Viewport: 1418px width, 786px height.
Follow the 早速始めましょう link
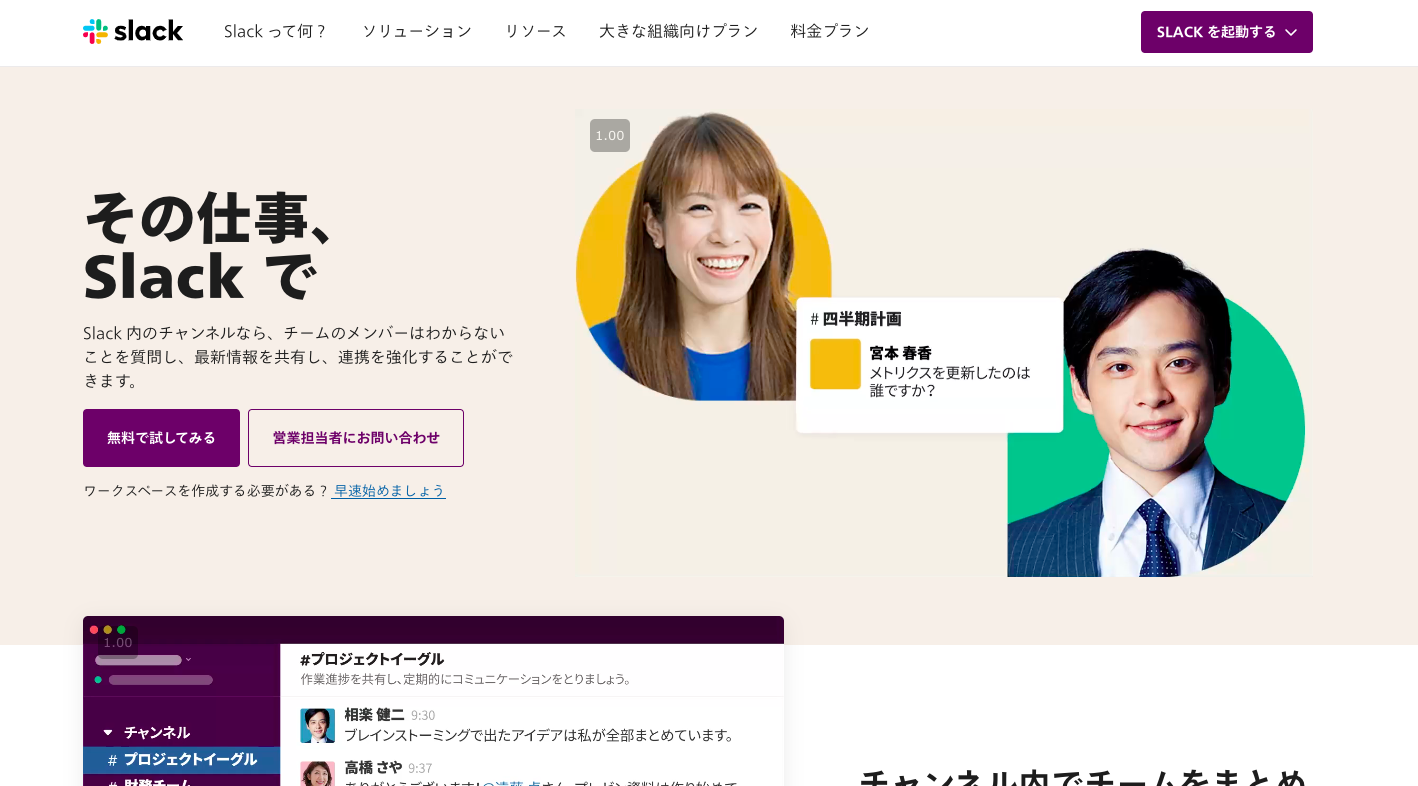click(389, 491)
